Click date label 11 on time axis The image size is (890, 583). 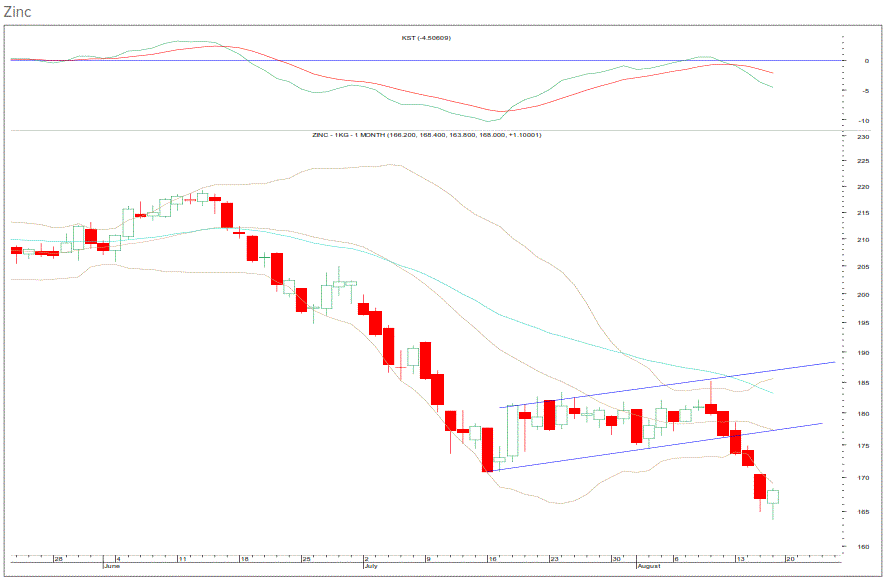point(182,559)
